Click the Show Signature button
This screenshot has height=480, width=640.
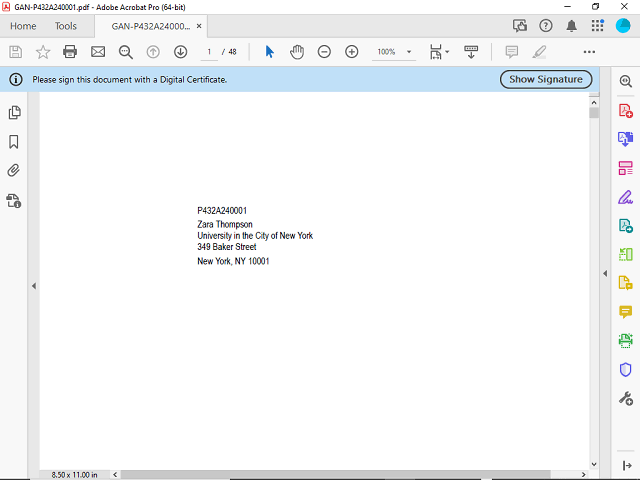[x=546, y=79]
